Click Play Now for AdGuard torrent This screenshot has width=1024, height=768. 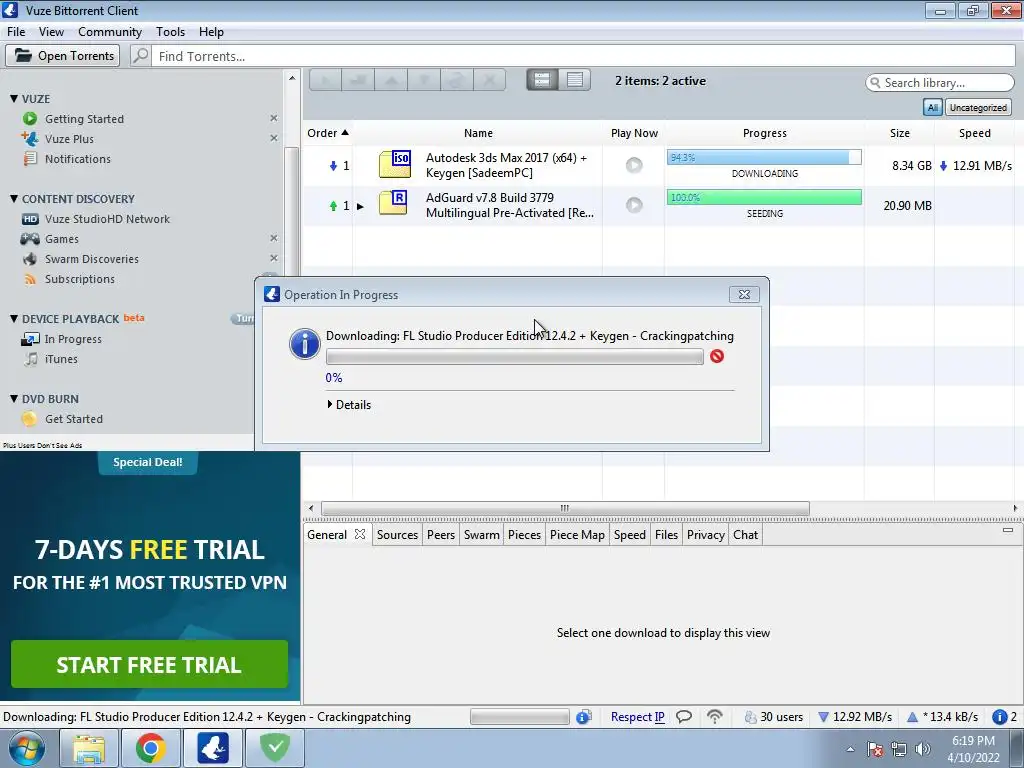[634, 205]
